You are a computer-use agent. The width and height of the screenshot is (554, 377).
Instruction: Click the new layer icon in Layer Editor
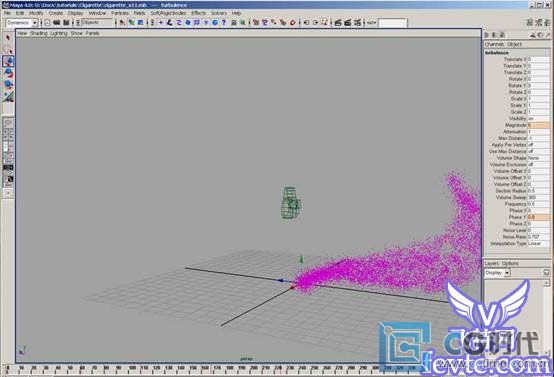pyautogui.click(x=546, y=273)
